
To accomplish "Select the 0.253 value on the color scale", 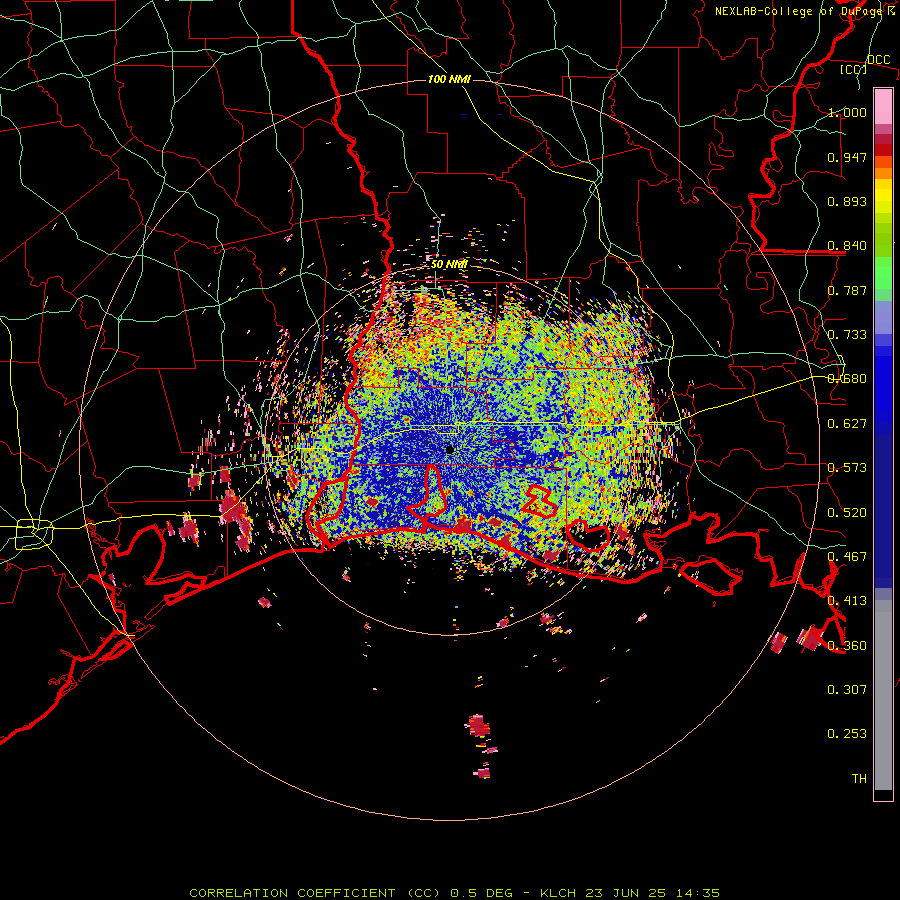I will tap(847, 734).
